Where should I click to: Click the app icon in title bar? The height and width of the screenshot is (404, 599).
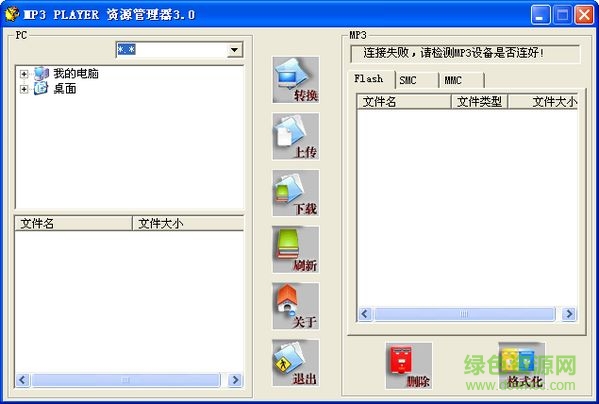(12, 14)
